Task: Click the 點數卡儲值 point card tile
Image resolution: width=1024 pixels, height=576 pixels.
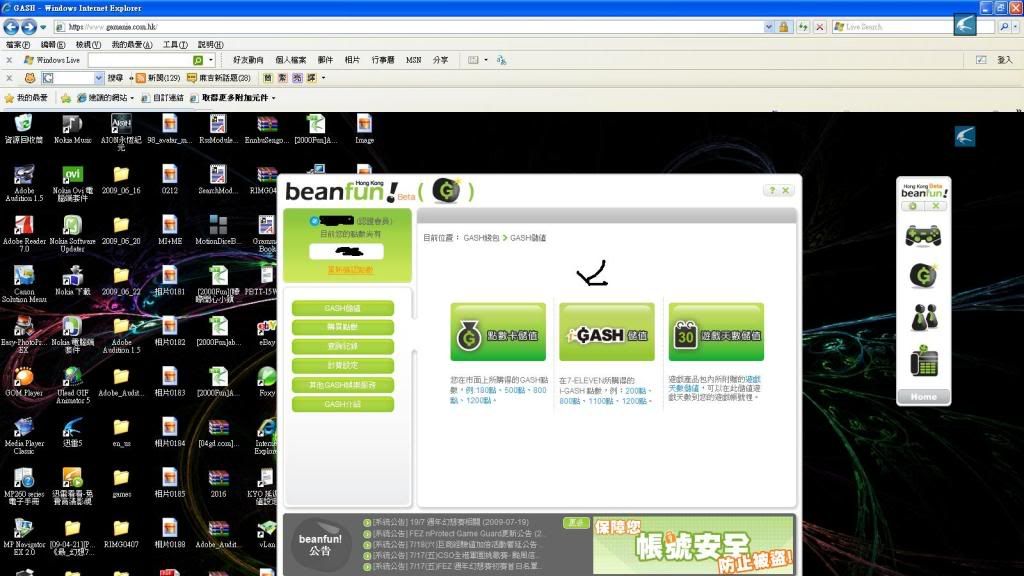Action: 498,332
